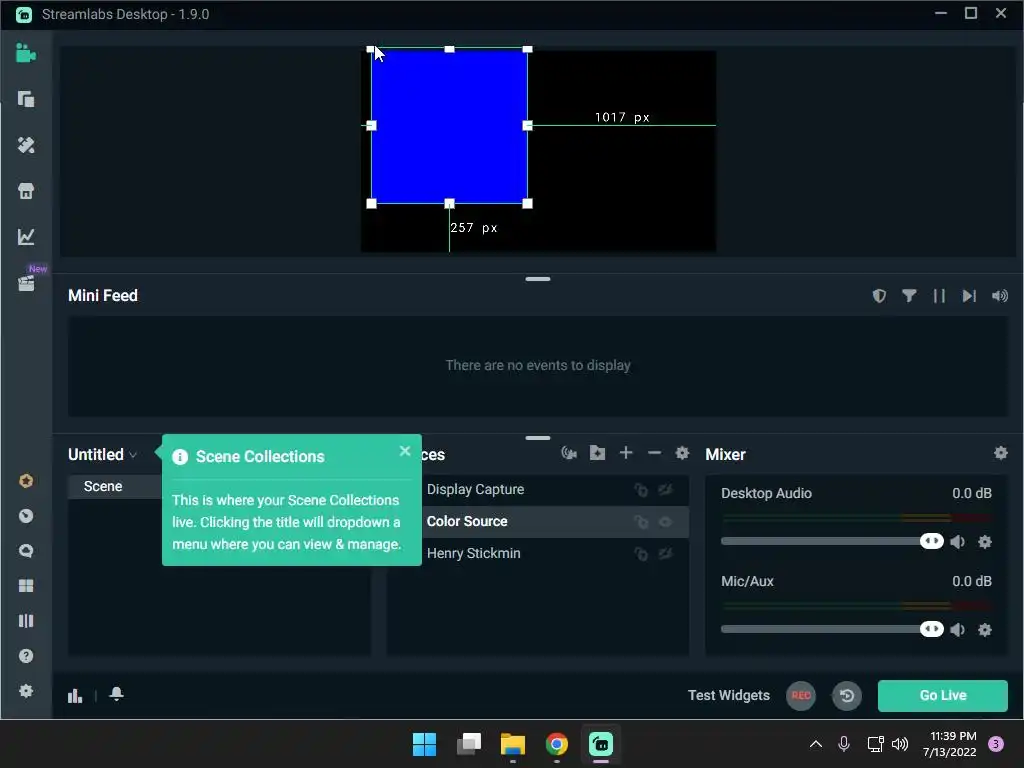This screenshot has width=1024, height=768.
Task: Show the Henry Stickmin source via eye icon
Action: (665, 554)
